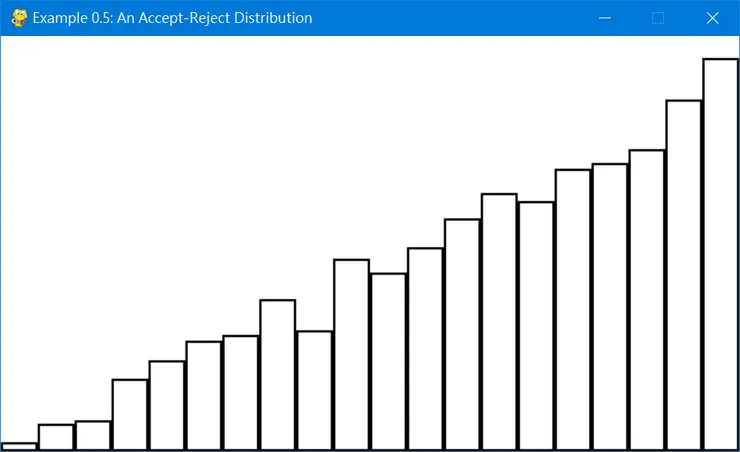Viewport: 740px width, 452px height.
Task: Minimize the Accept-Reject Distribution window
Action: (605, 18)
